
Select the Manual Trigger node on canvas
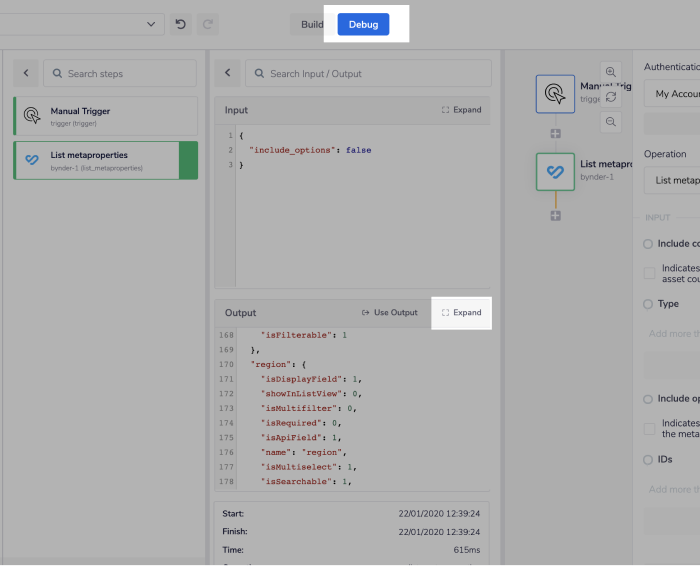555,94
